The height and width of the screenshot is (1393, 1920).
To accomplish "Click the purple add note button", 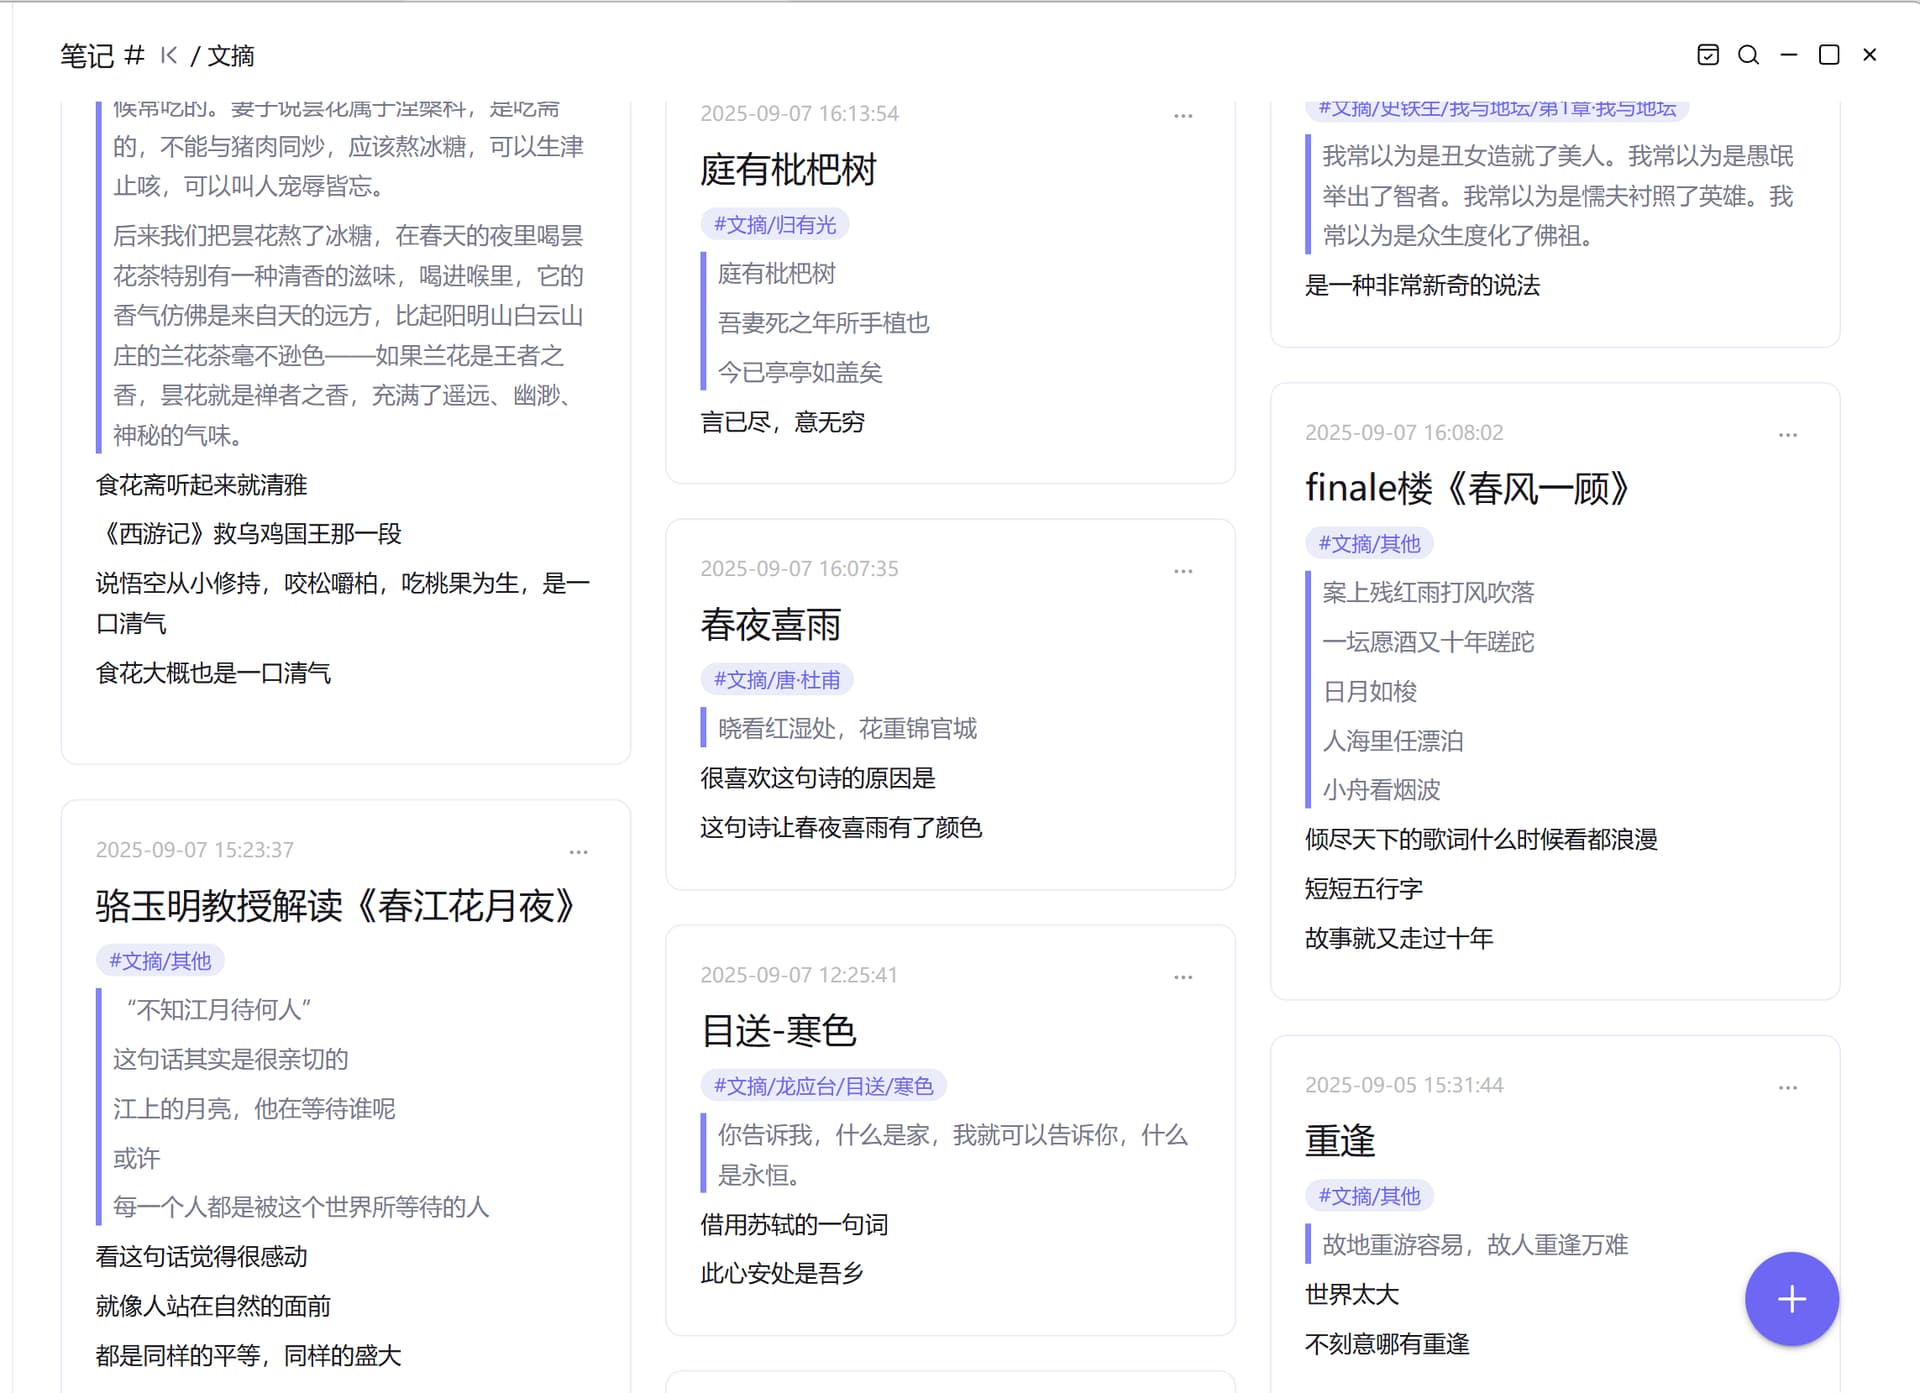I will point(1791,1298).
